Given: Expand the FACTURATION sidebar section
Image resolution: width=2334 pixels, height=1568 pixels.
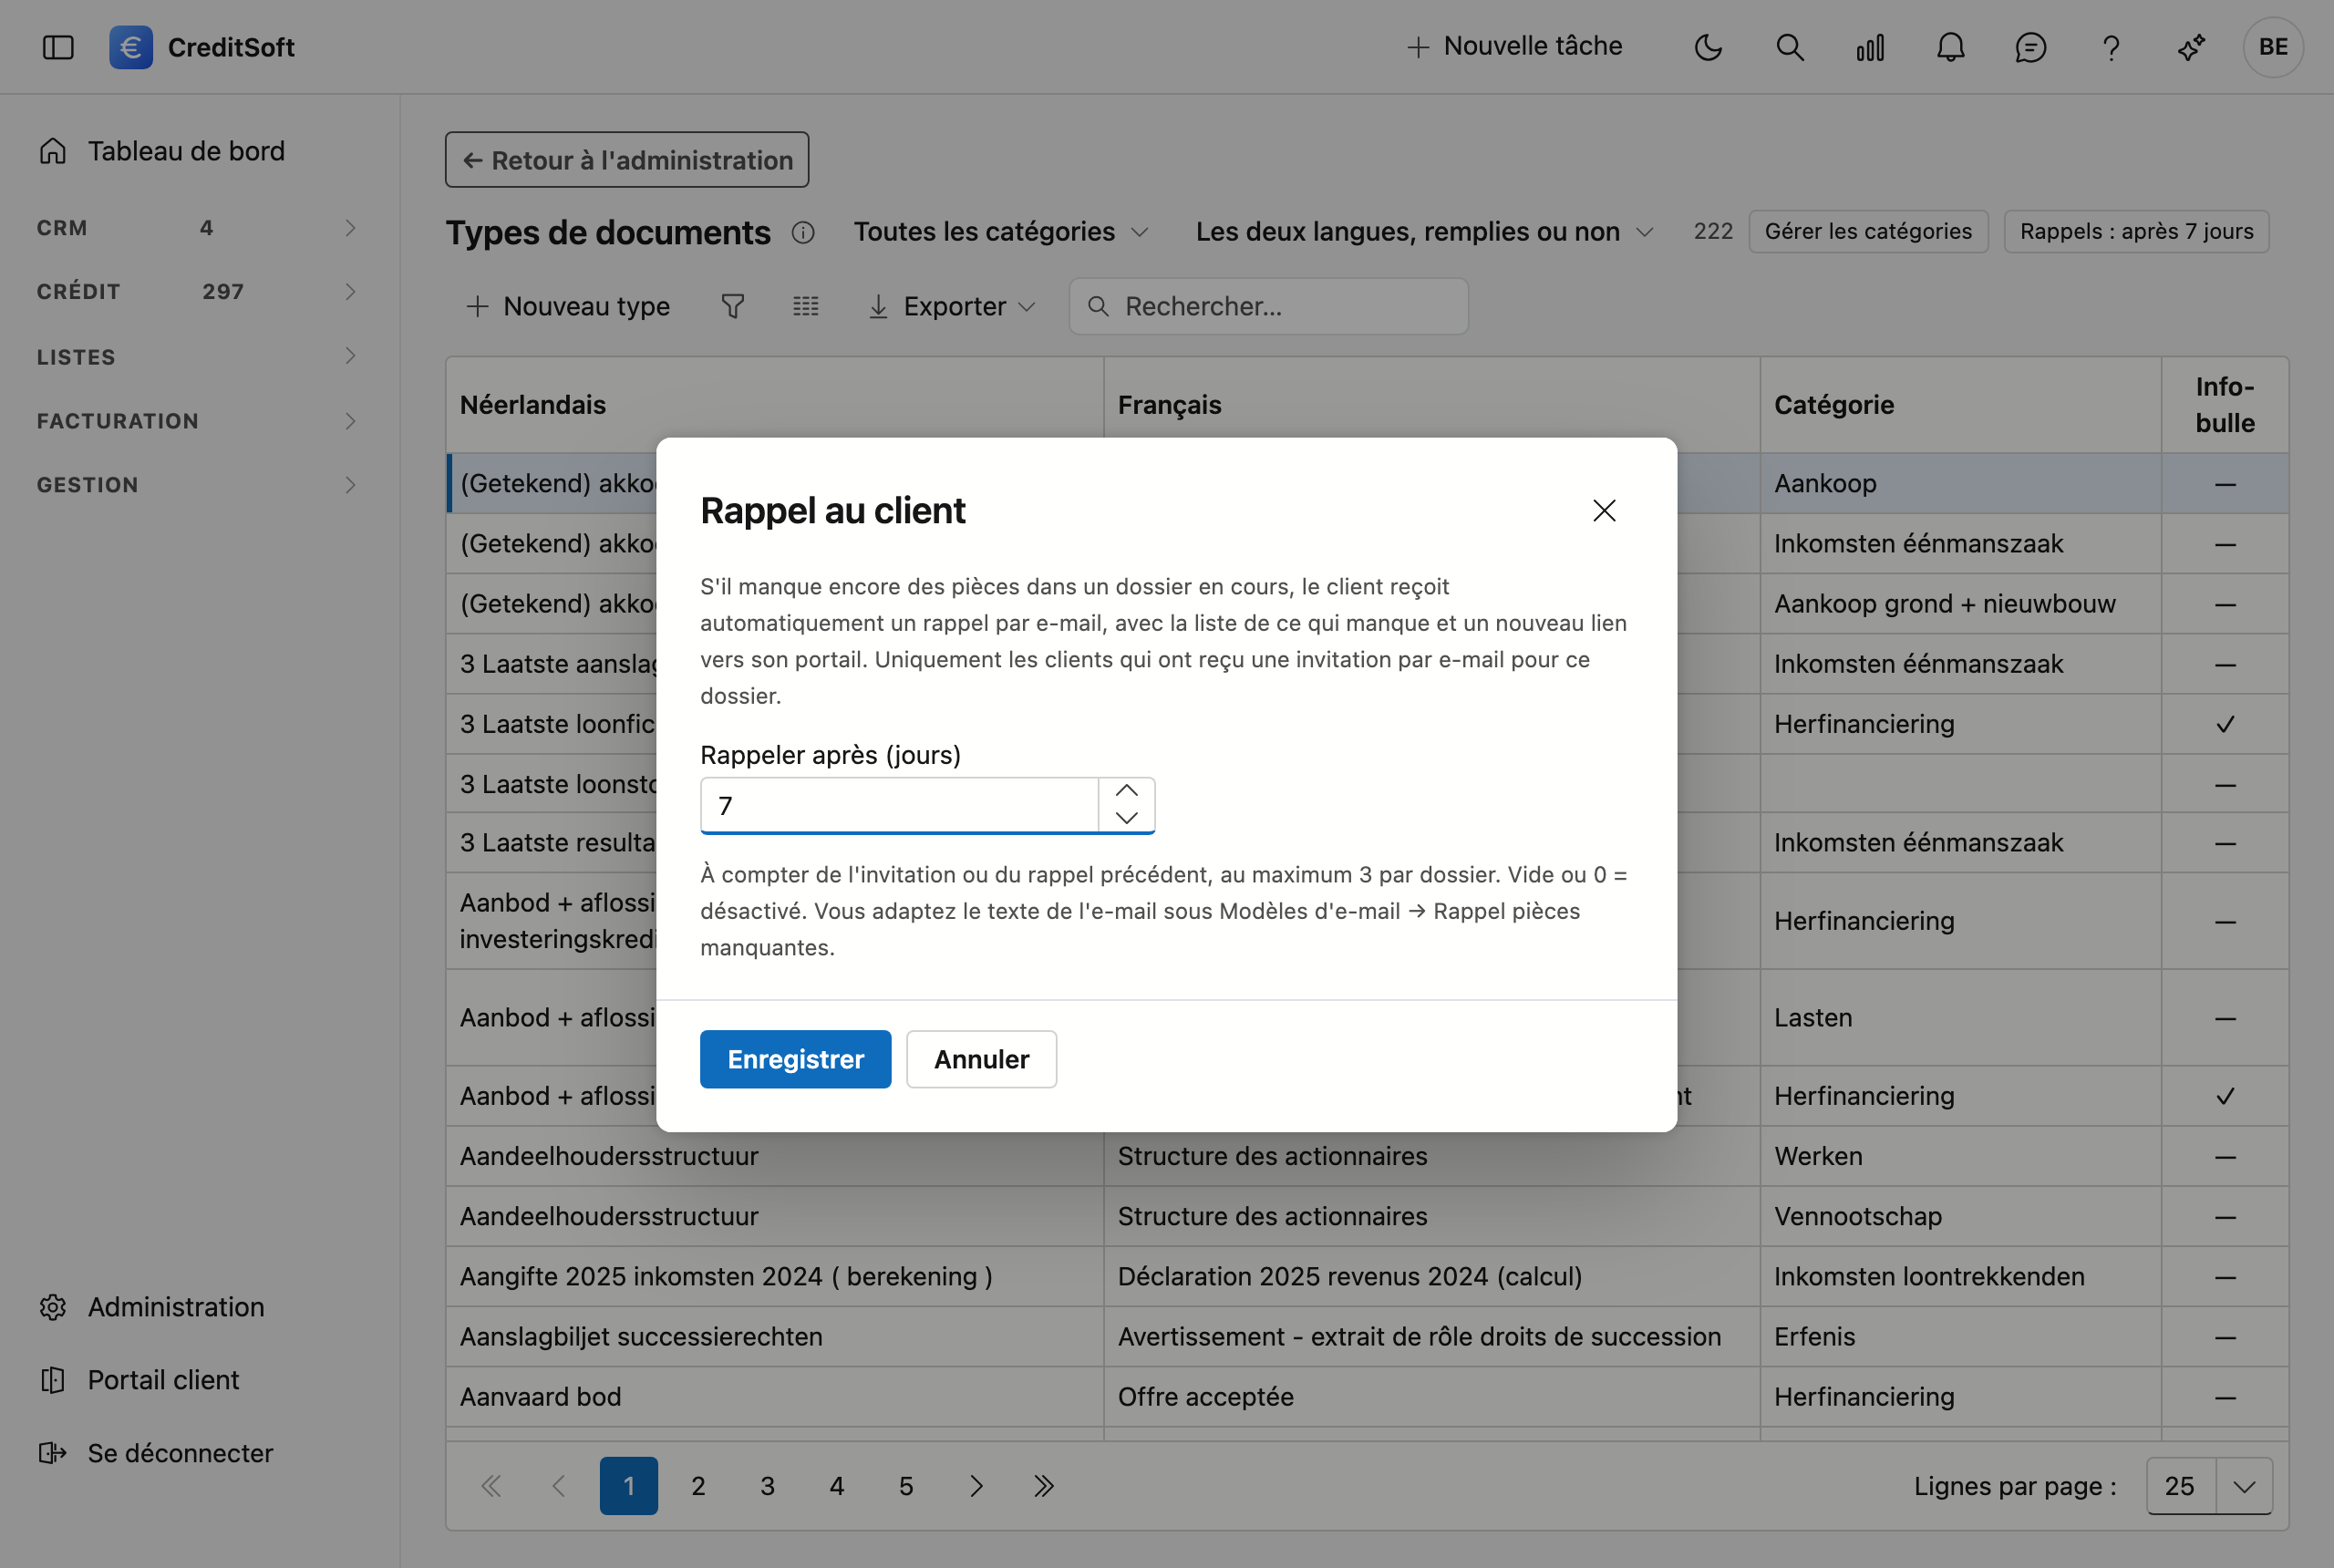Looking at the screenshot, I should [x=197, y=421].
